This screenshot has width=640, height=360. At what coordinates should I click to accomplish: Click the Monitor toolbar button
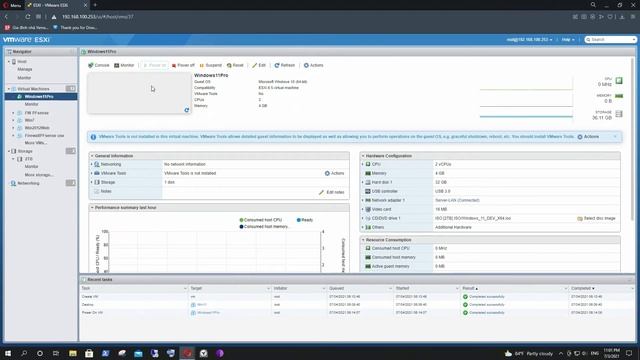tap(124, 65)
